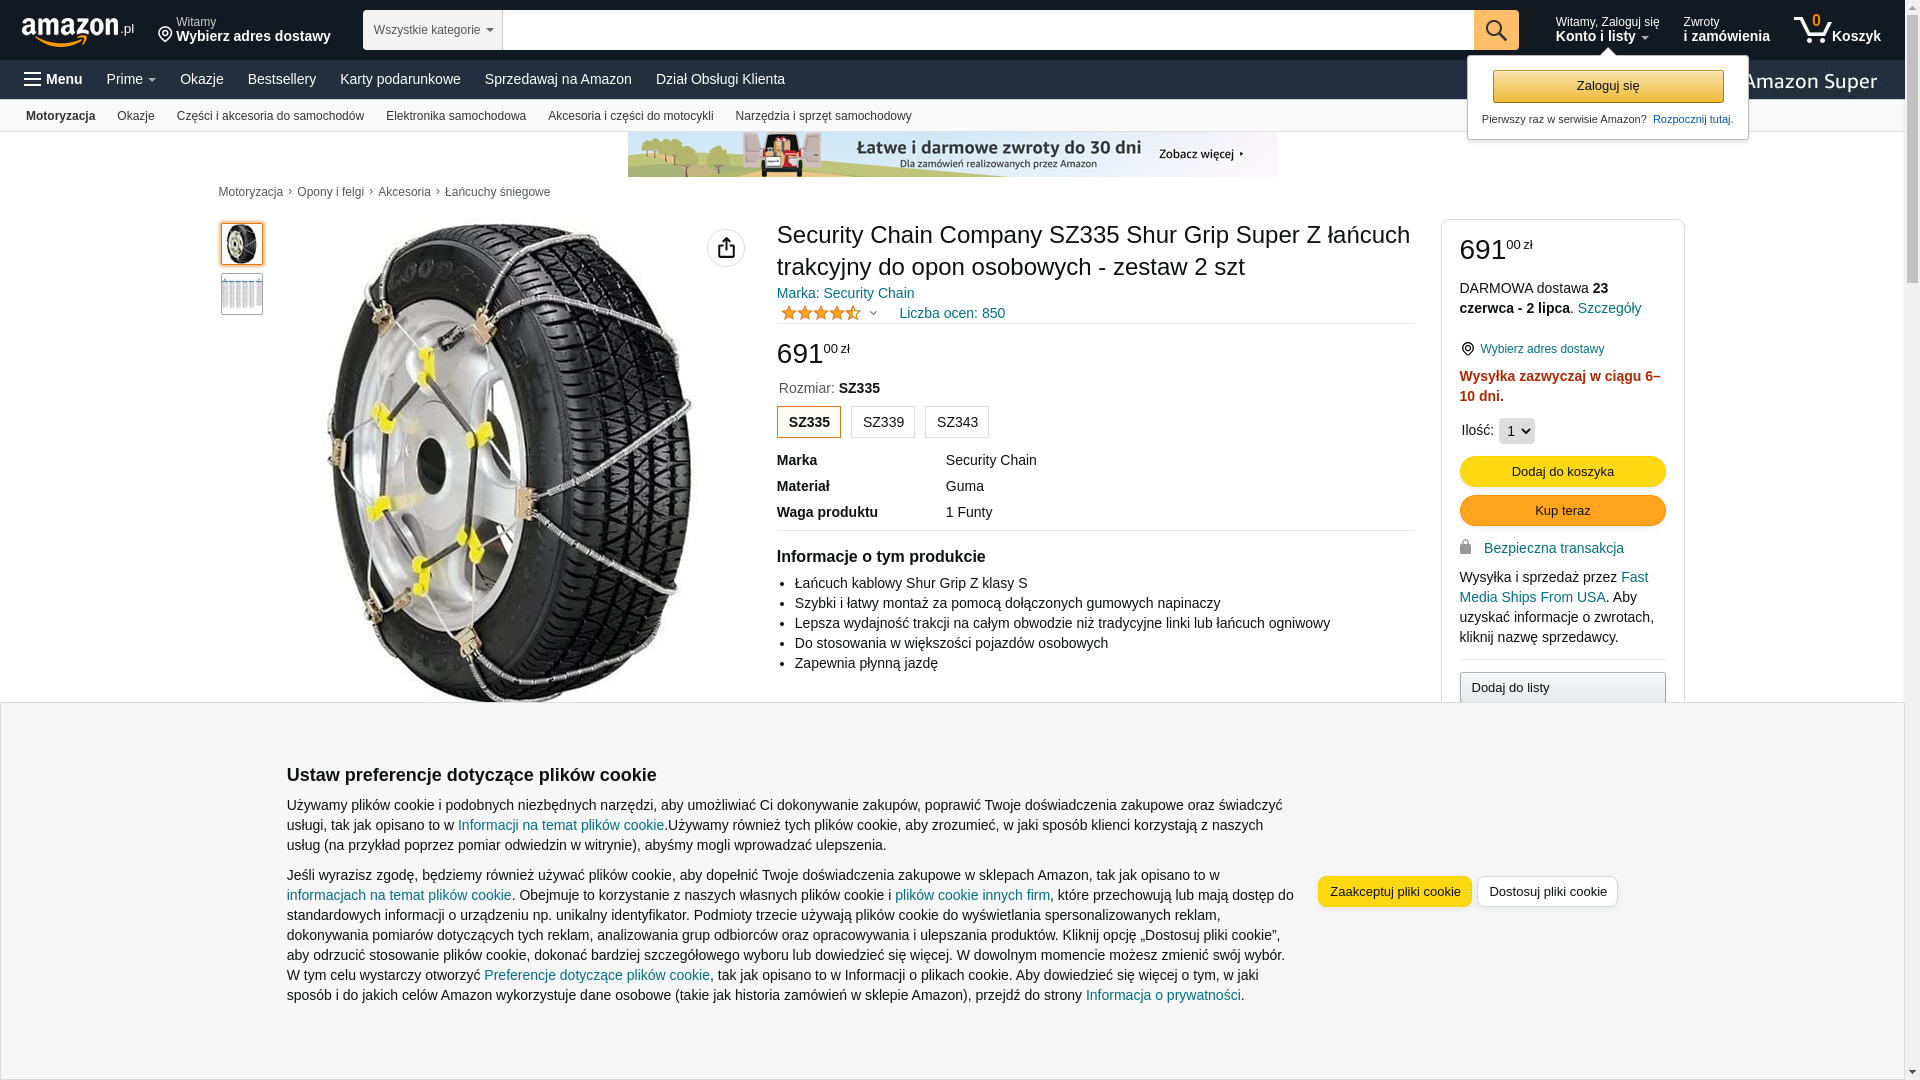
Task: Select size option SZ335
Action: [x=808, y=422]
